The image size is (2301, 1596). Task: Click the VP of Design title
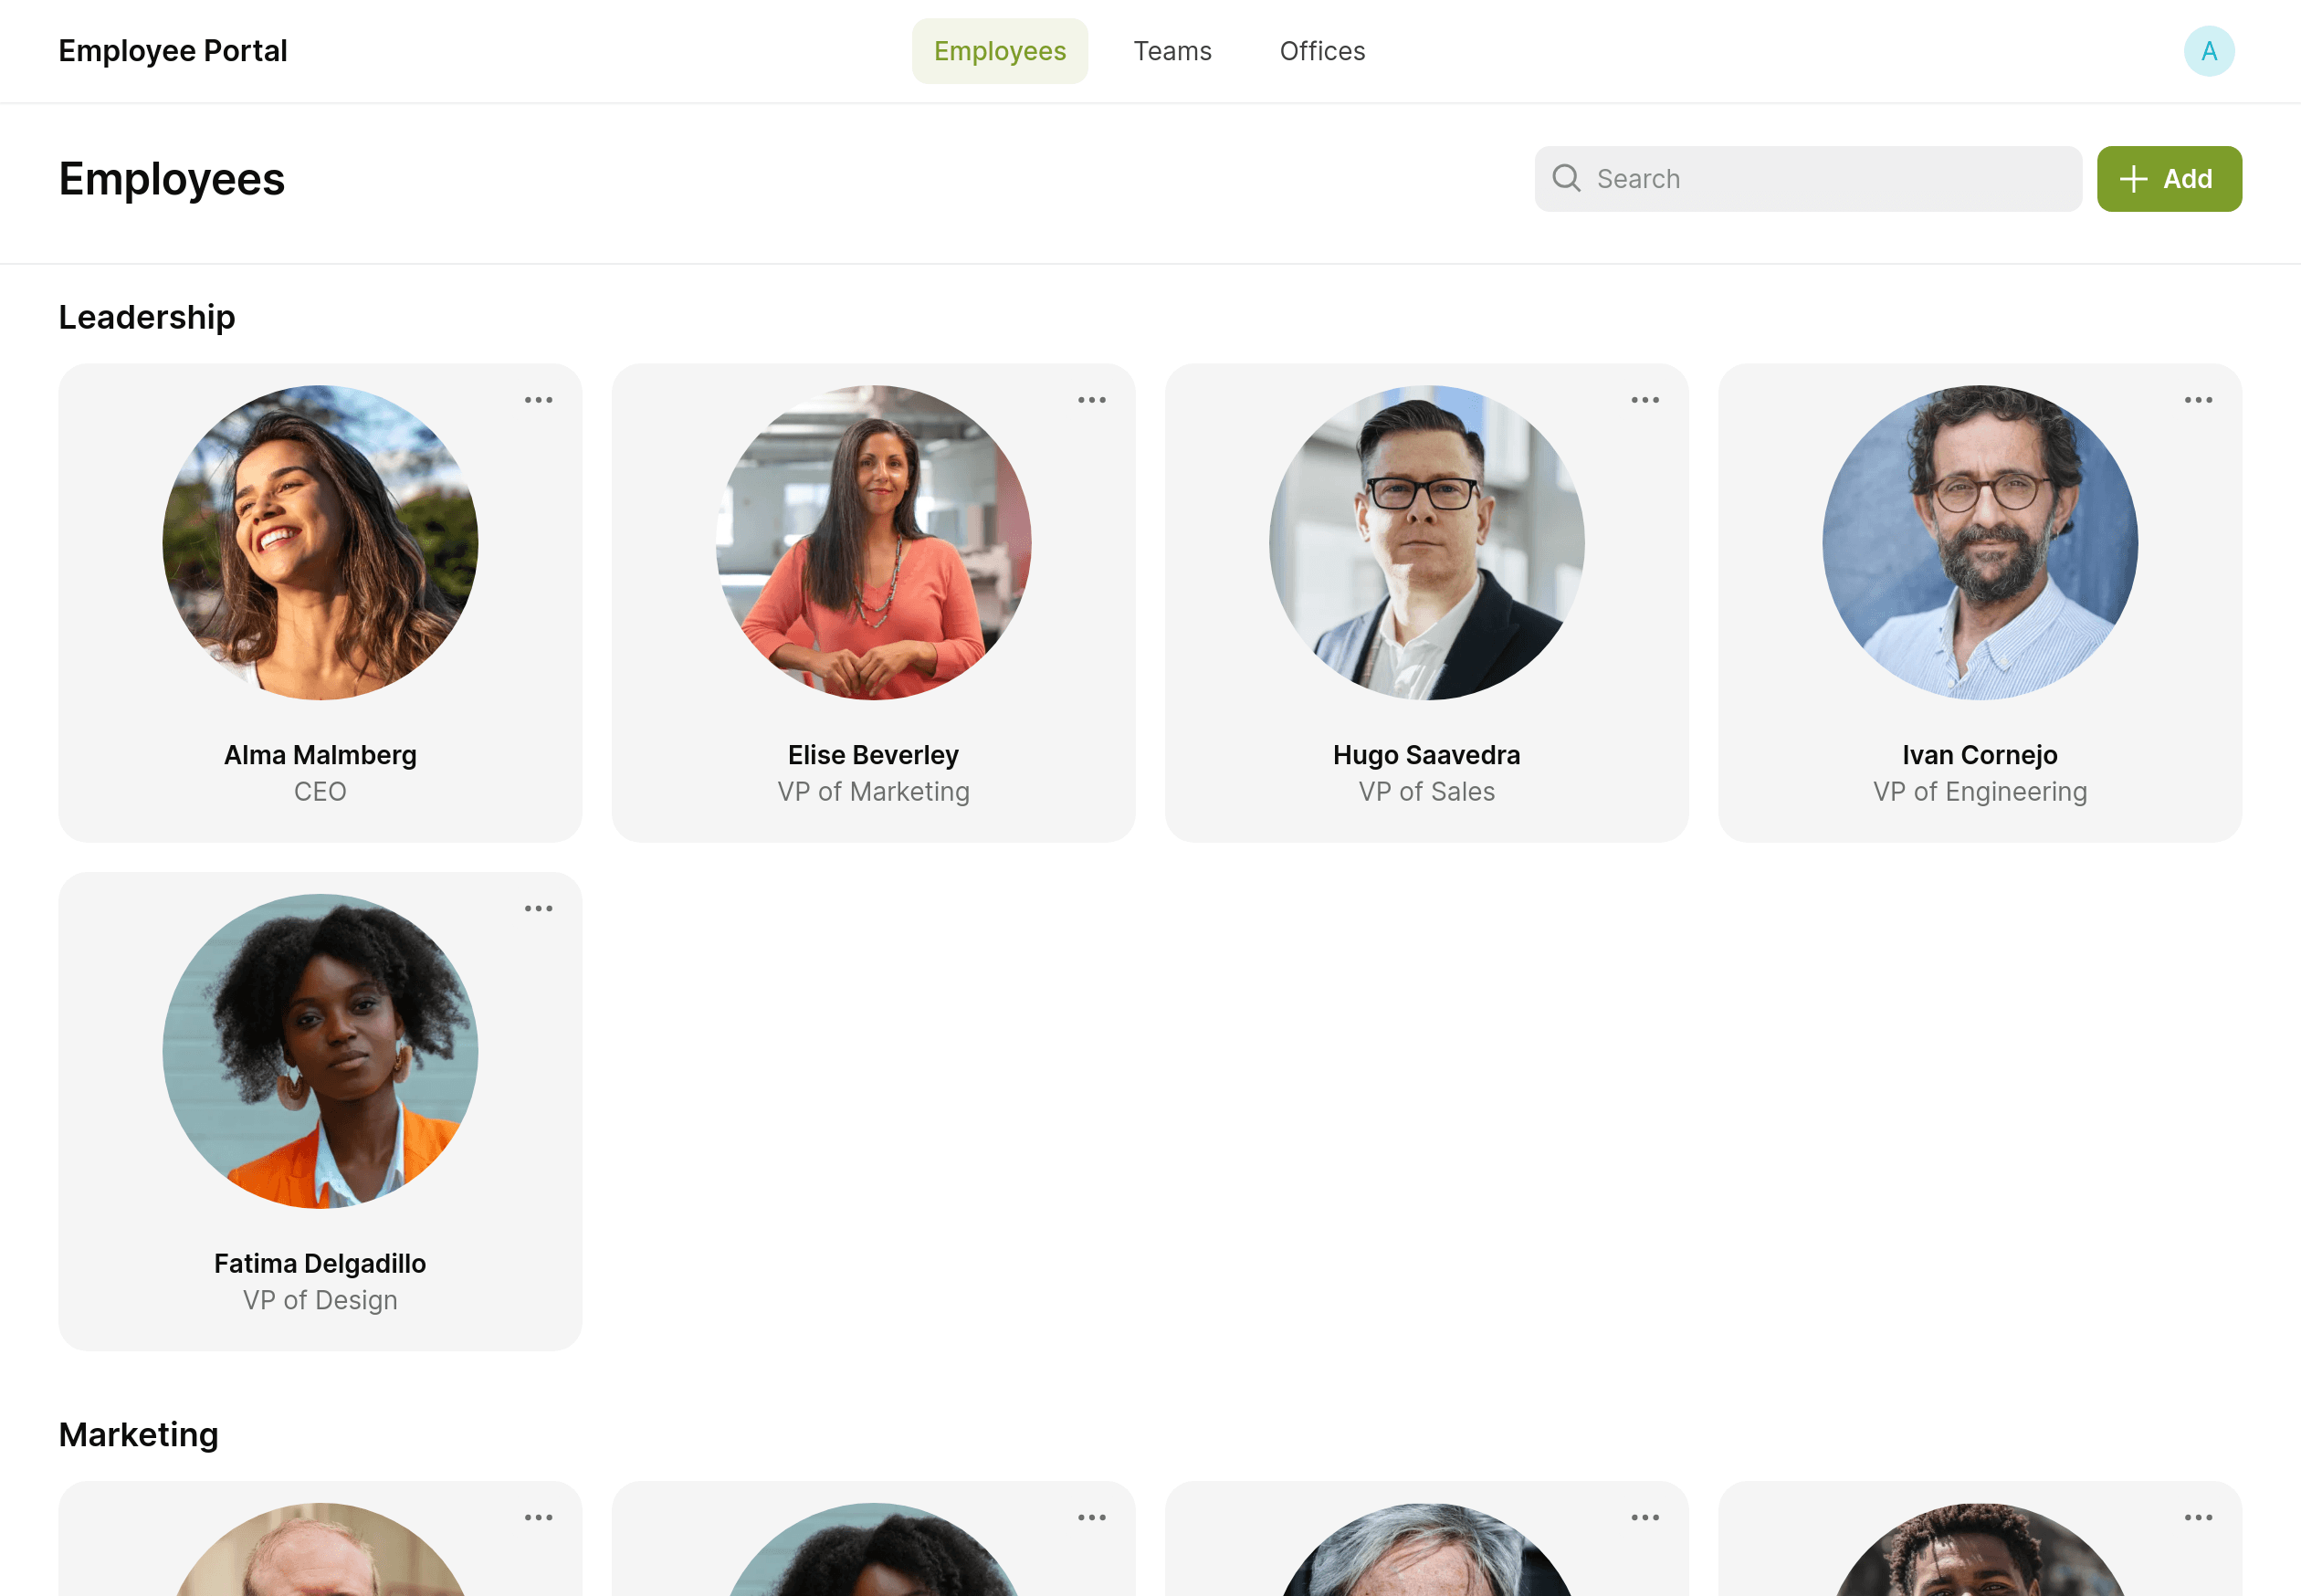pyautogui.click(x=320, y=1300)
